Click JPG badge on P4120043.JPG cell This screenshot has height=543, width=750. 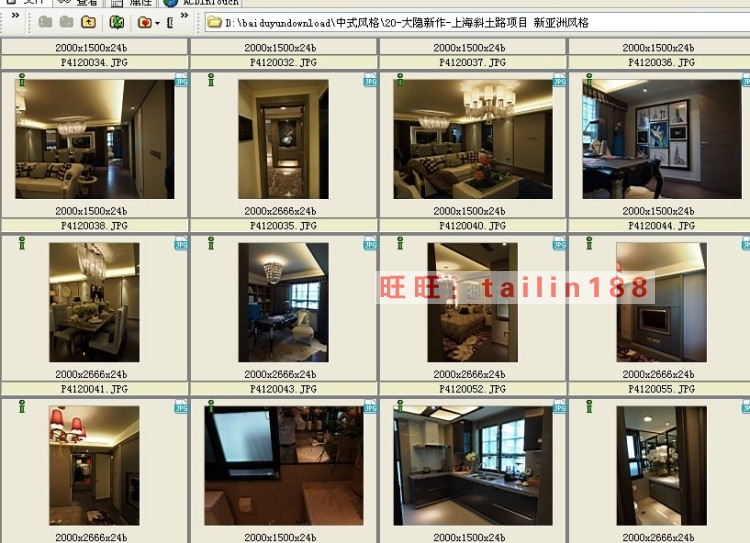coord(371,243)
